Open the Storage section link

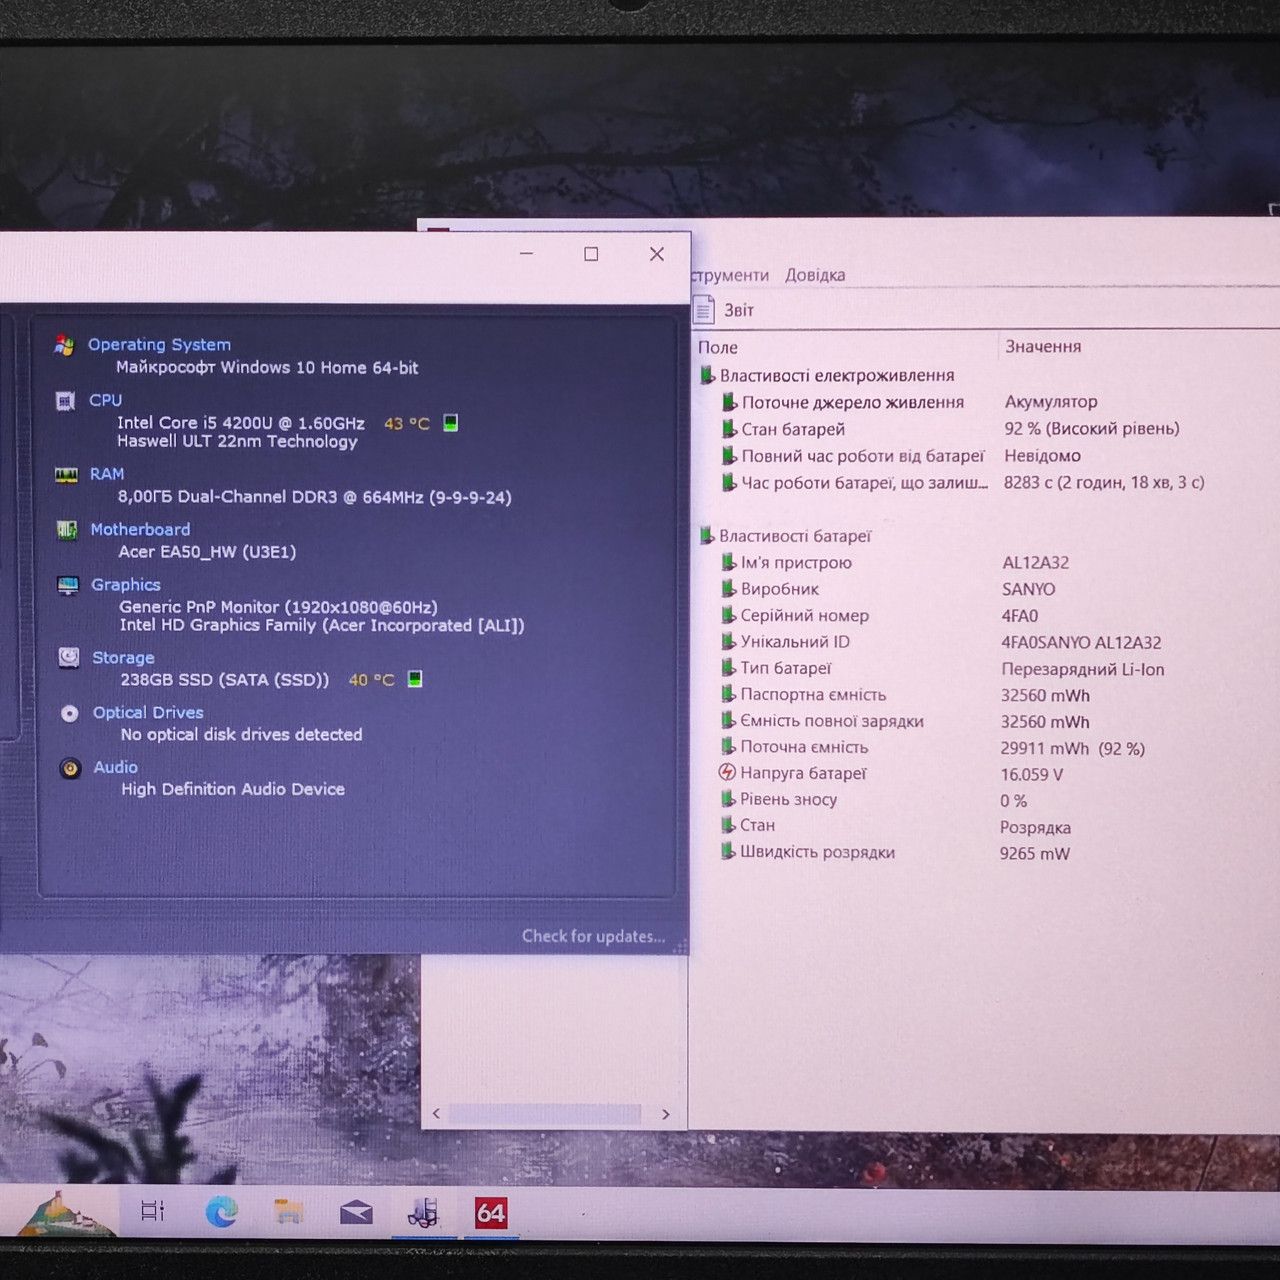click(123, 658)
